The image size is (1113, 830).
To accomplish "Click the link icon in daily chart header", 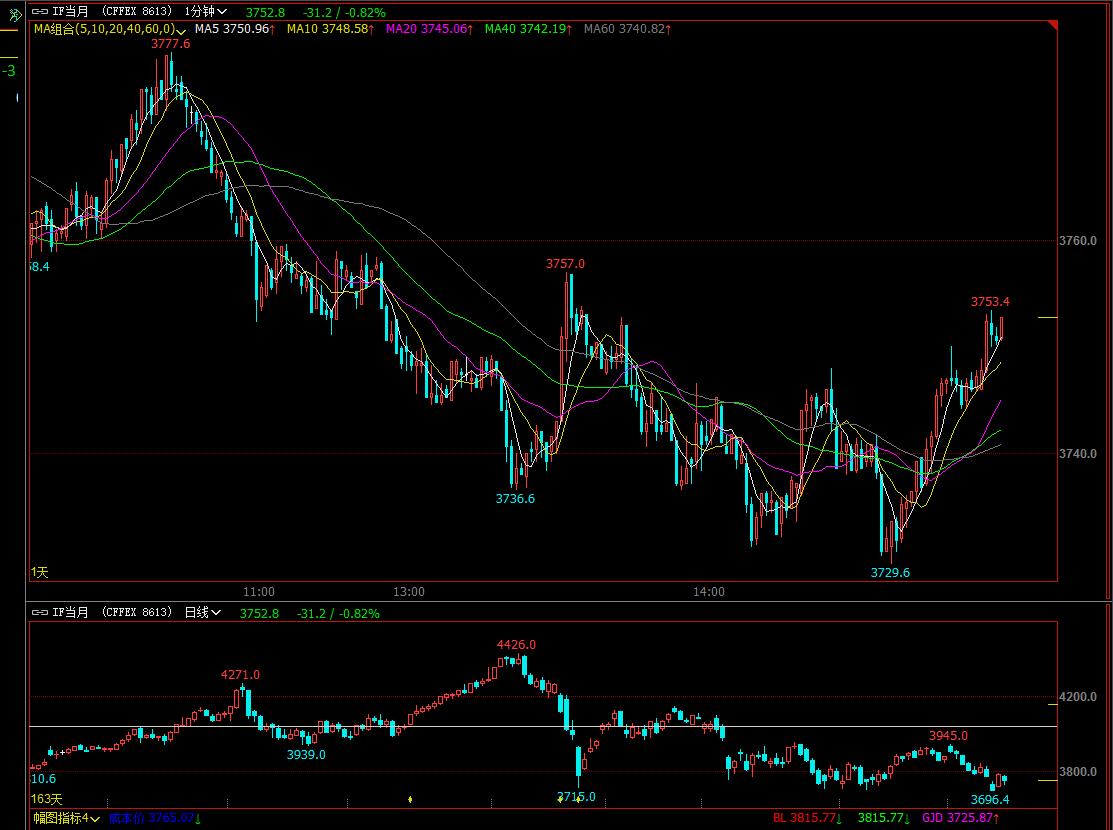I will (40, 612).
